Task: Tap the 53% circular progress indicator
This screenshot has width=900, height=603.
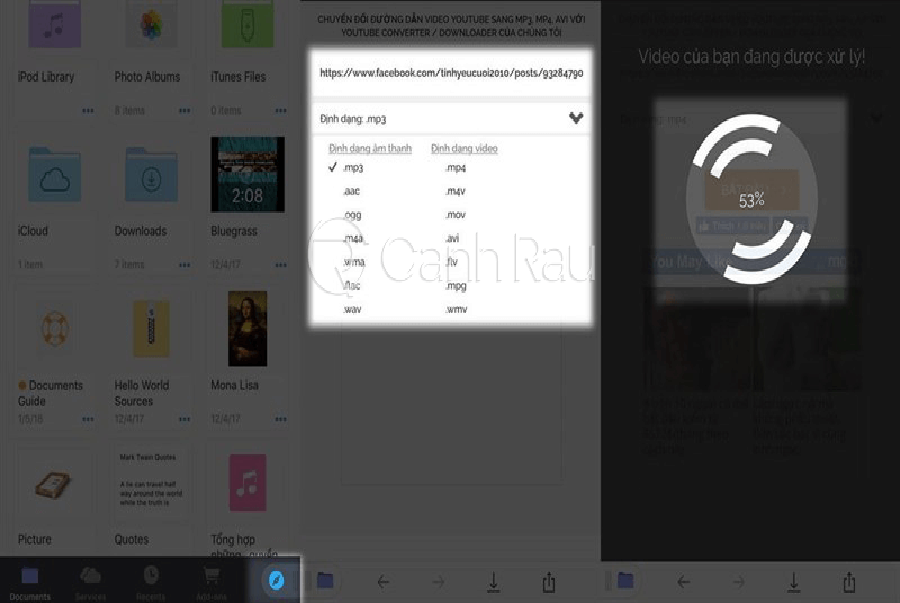Action: 752,201
